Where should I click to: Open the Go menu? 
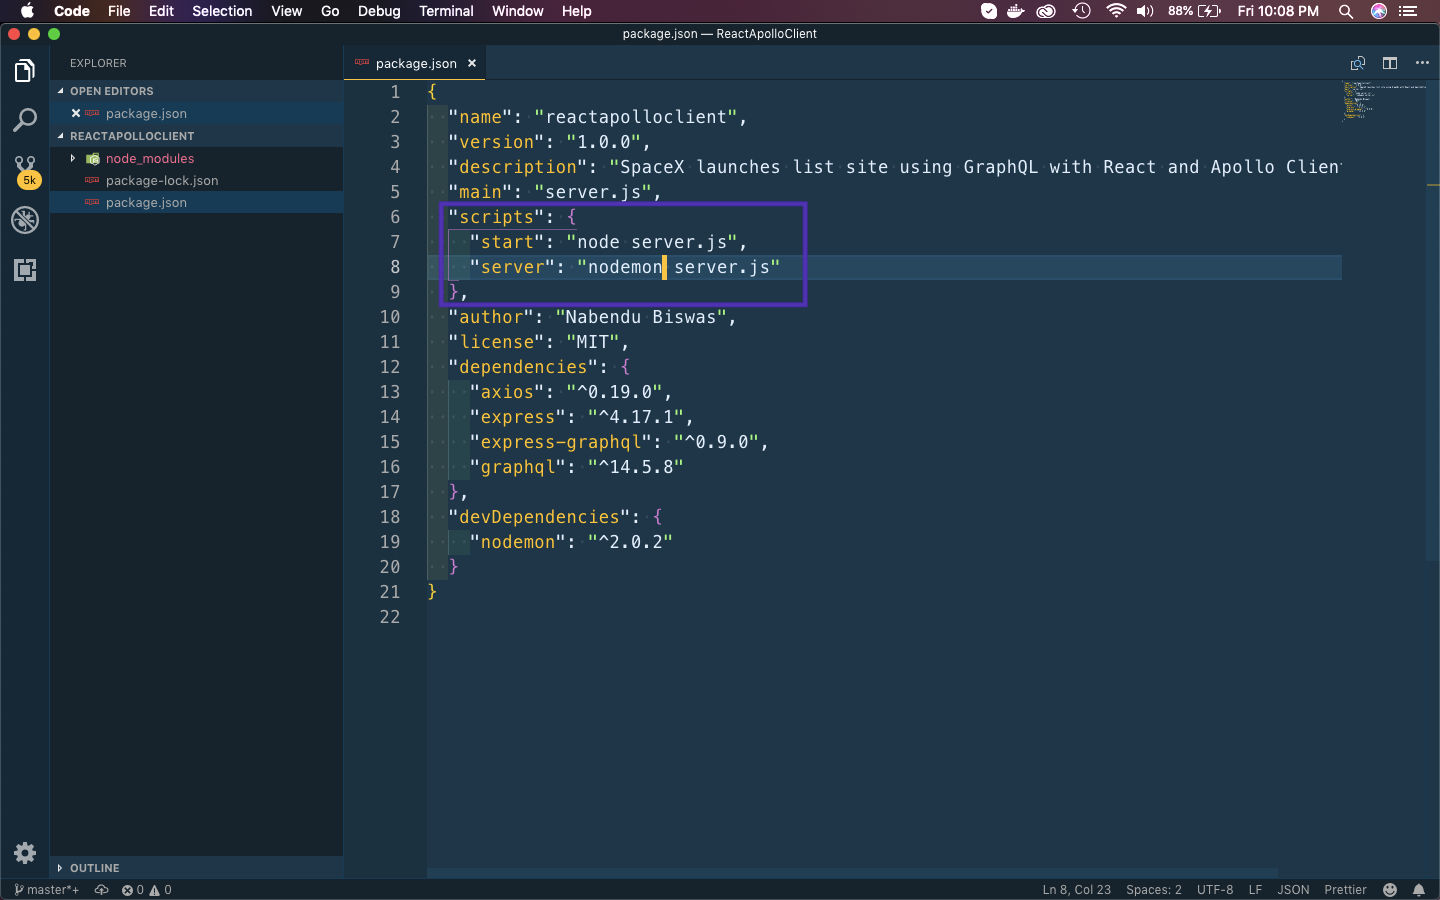click(330, 11)
